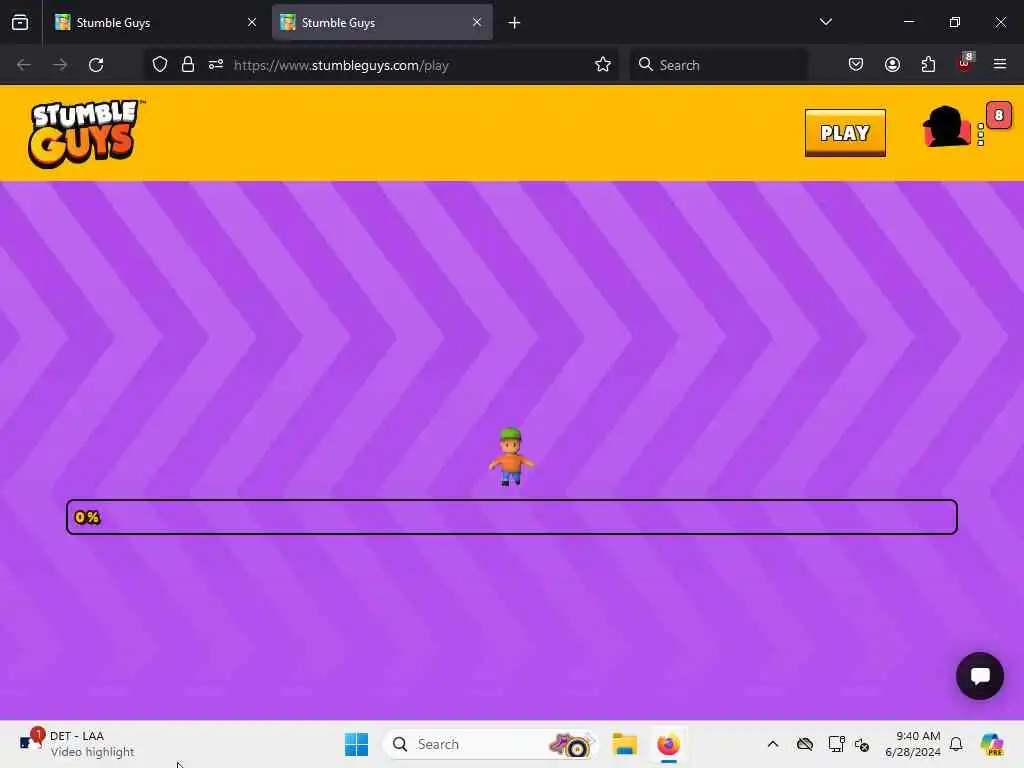
Task: Click the Stumble Guys logo
Action: (x=85, y=133)
